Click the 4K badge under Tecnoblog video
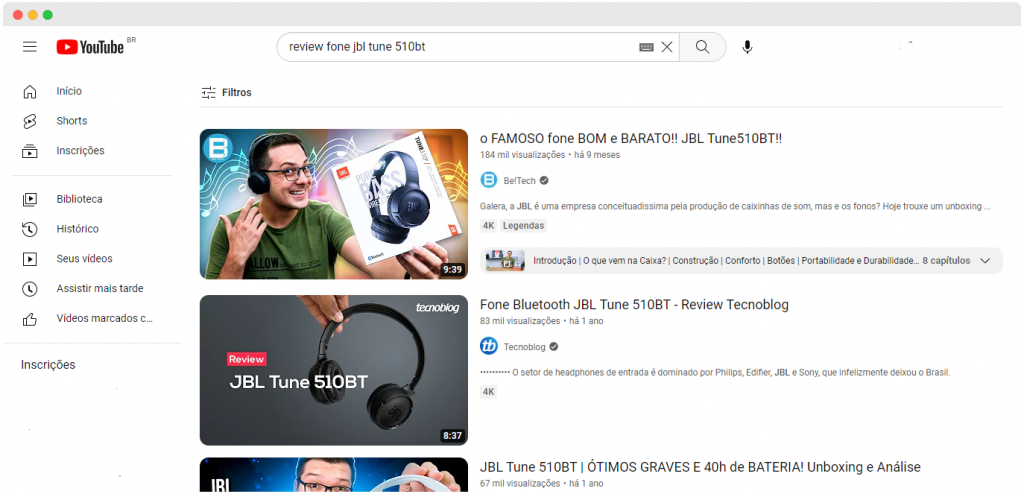This screenshot has height=494, width=1024. (x=488, y=392)
